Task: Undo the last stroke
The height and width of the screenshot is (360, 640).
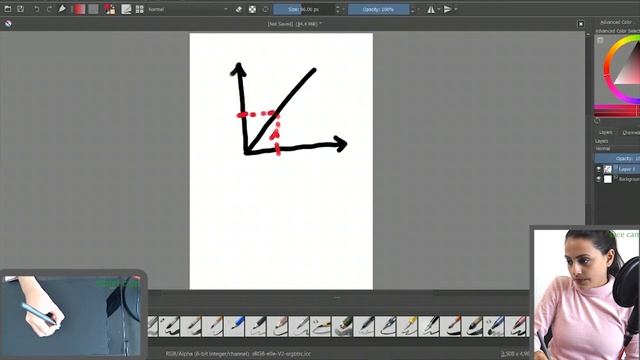Action: pyautogui.click(x=37, y=9)
